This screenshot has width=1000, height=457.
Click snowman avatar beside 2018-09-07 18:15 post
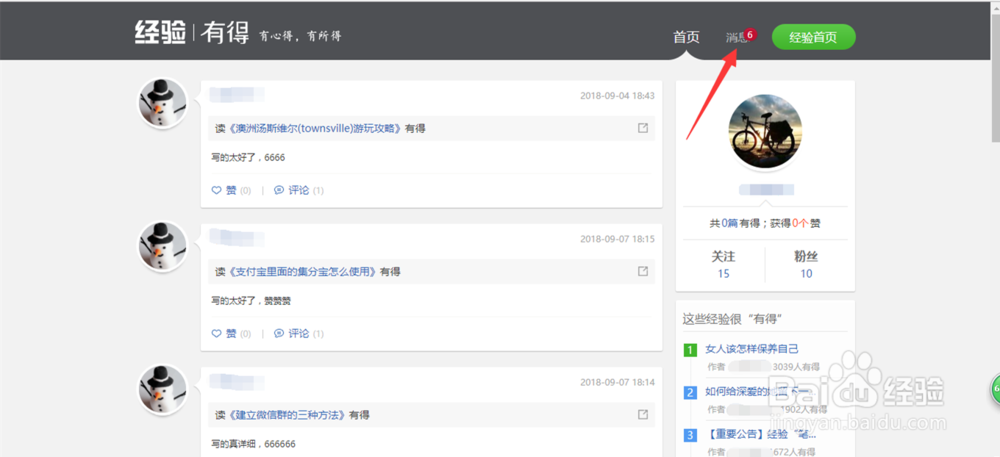coord(163,246)
